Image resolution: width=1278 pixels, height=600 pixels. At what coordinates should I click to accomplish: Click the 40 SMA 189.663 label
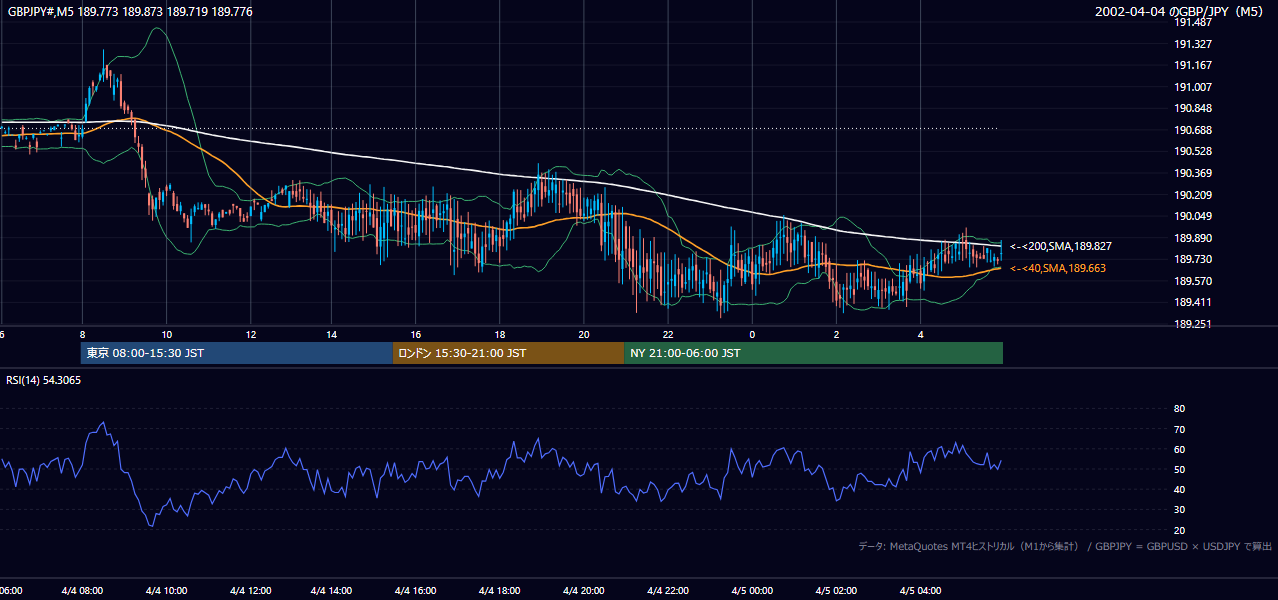click(x=1057, y=268)
